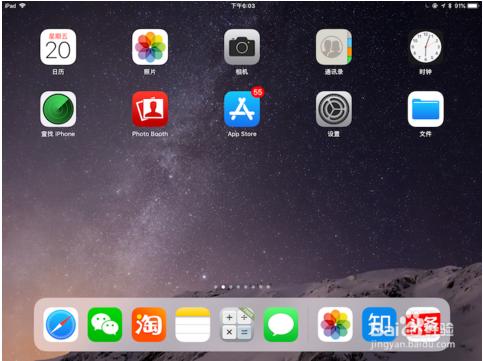Screen dimensions: 483x361
Task: Open the Files app (文件)
Action: tap(426, 109)
